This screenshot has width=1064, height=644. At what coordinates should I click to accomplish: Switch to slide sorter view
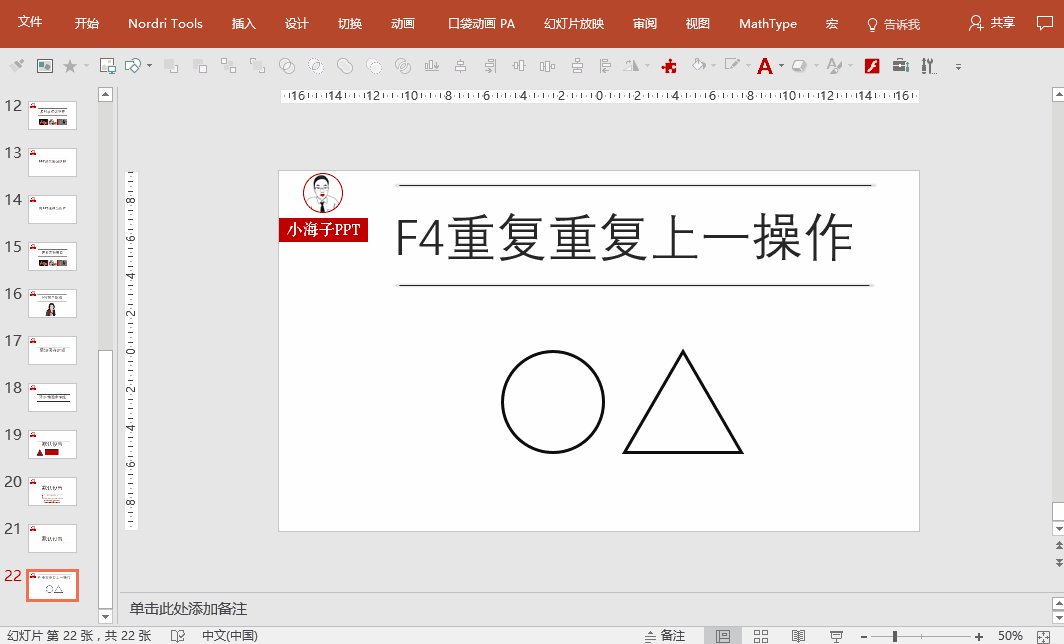[x=761, y=636]
